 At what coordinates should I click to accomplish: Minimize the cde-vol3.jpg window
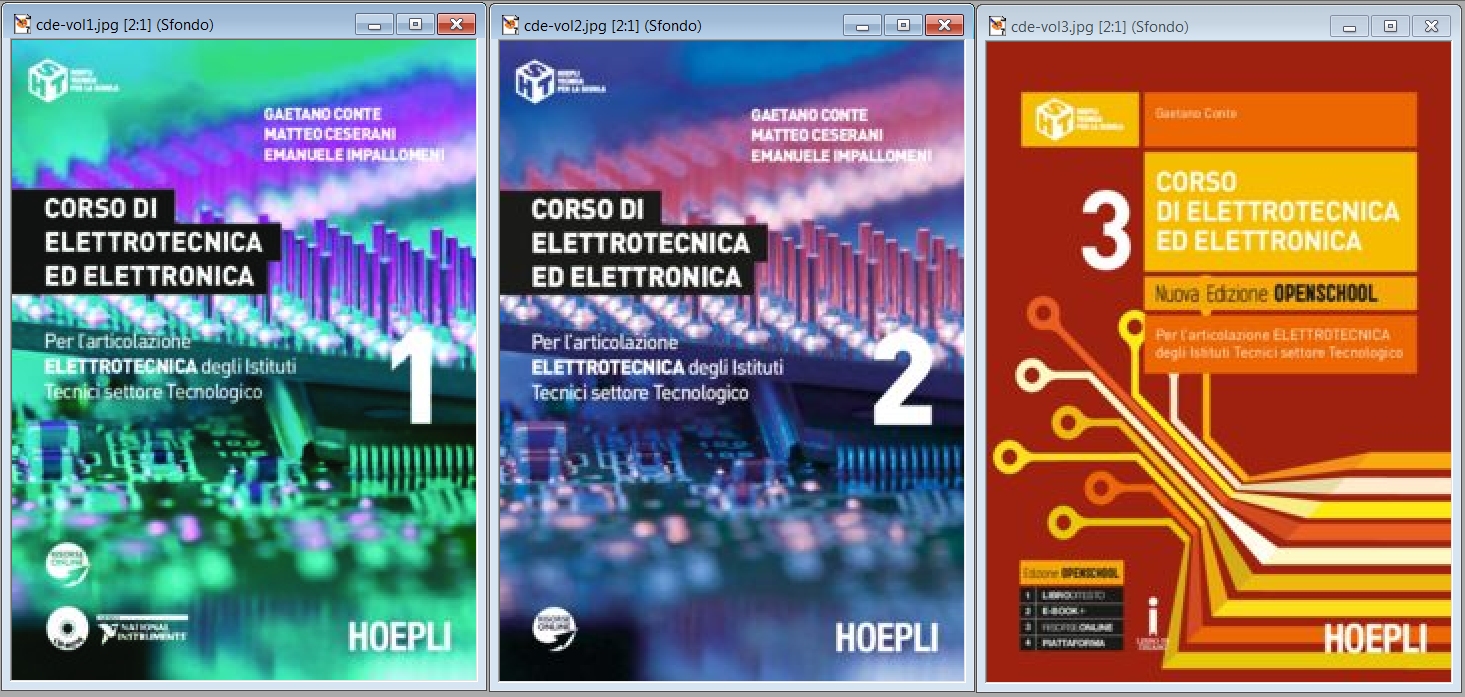click(x=1350, y=26)
